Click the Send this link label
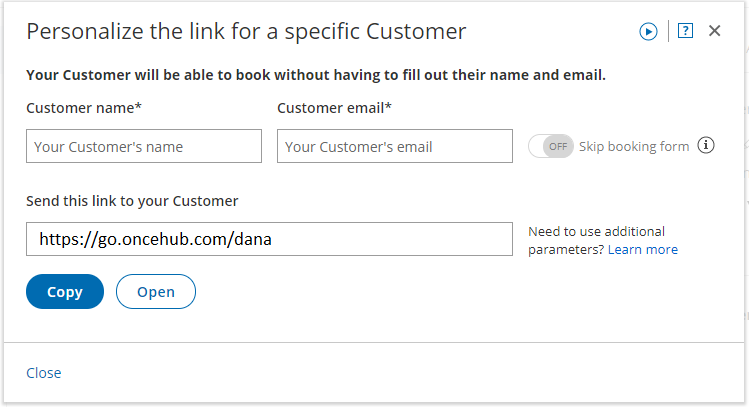 click(132, 201)
